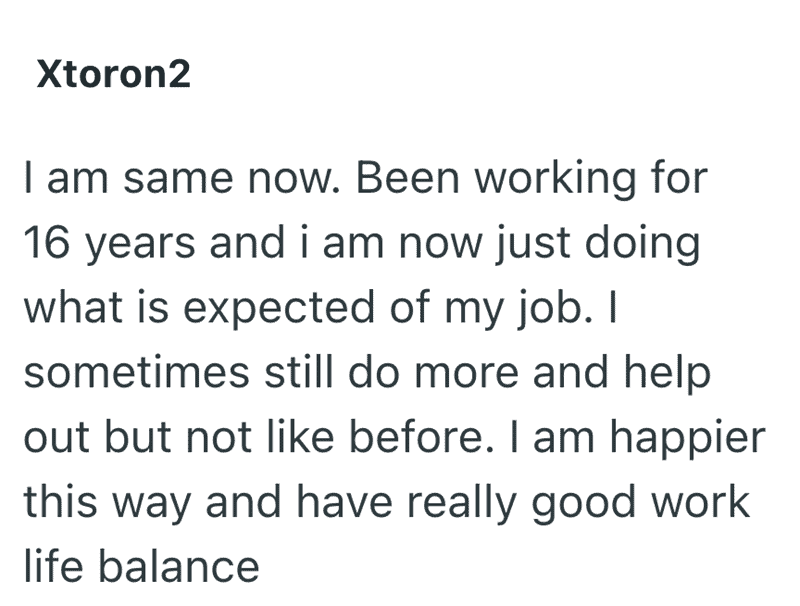Click the number "16" in the comment
800x606 pixels.
click(46, 243)
